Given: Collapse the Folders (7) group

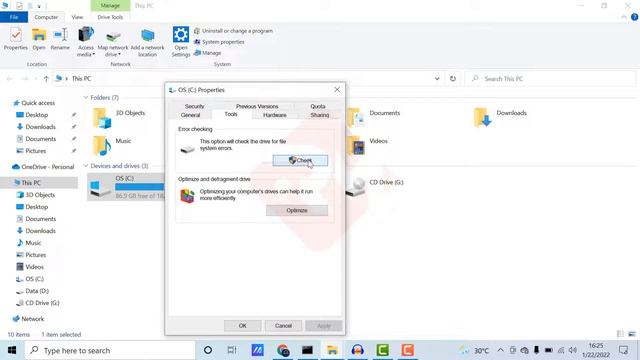Looking at the screenshot, I should coord(86,98).
